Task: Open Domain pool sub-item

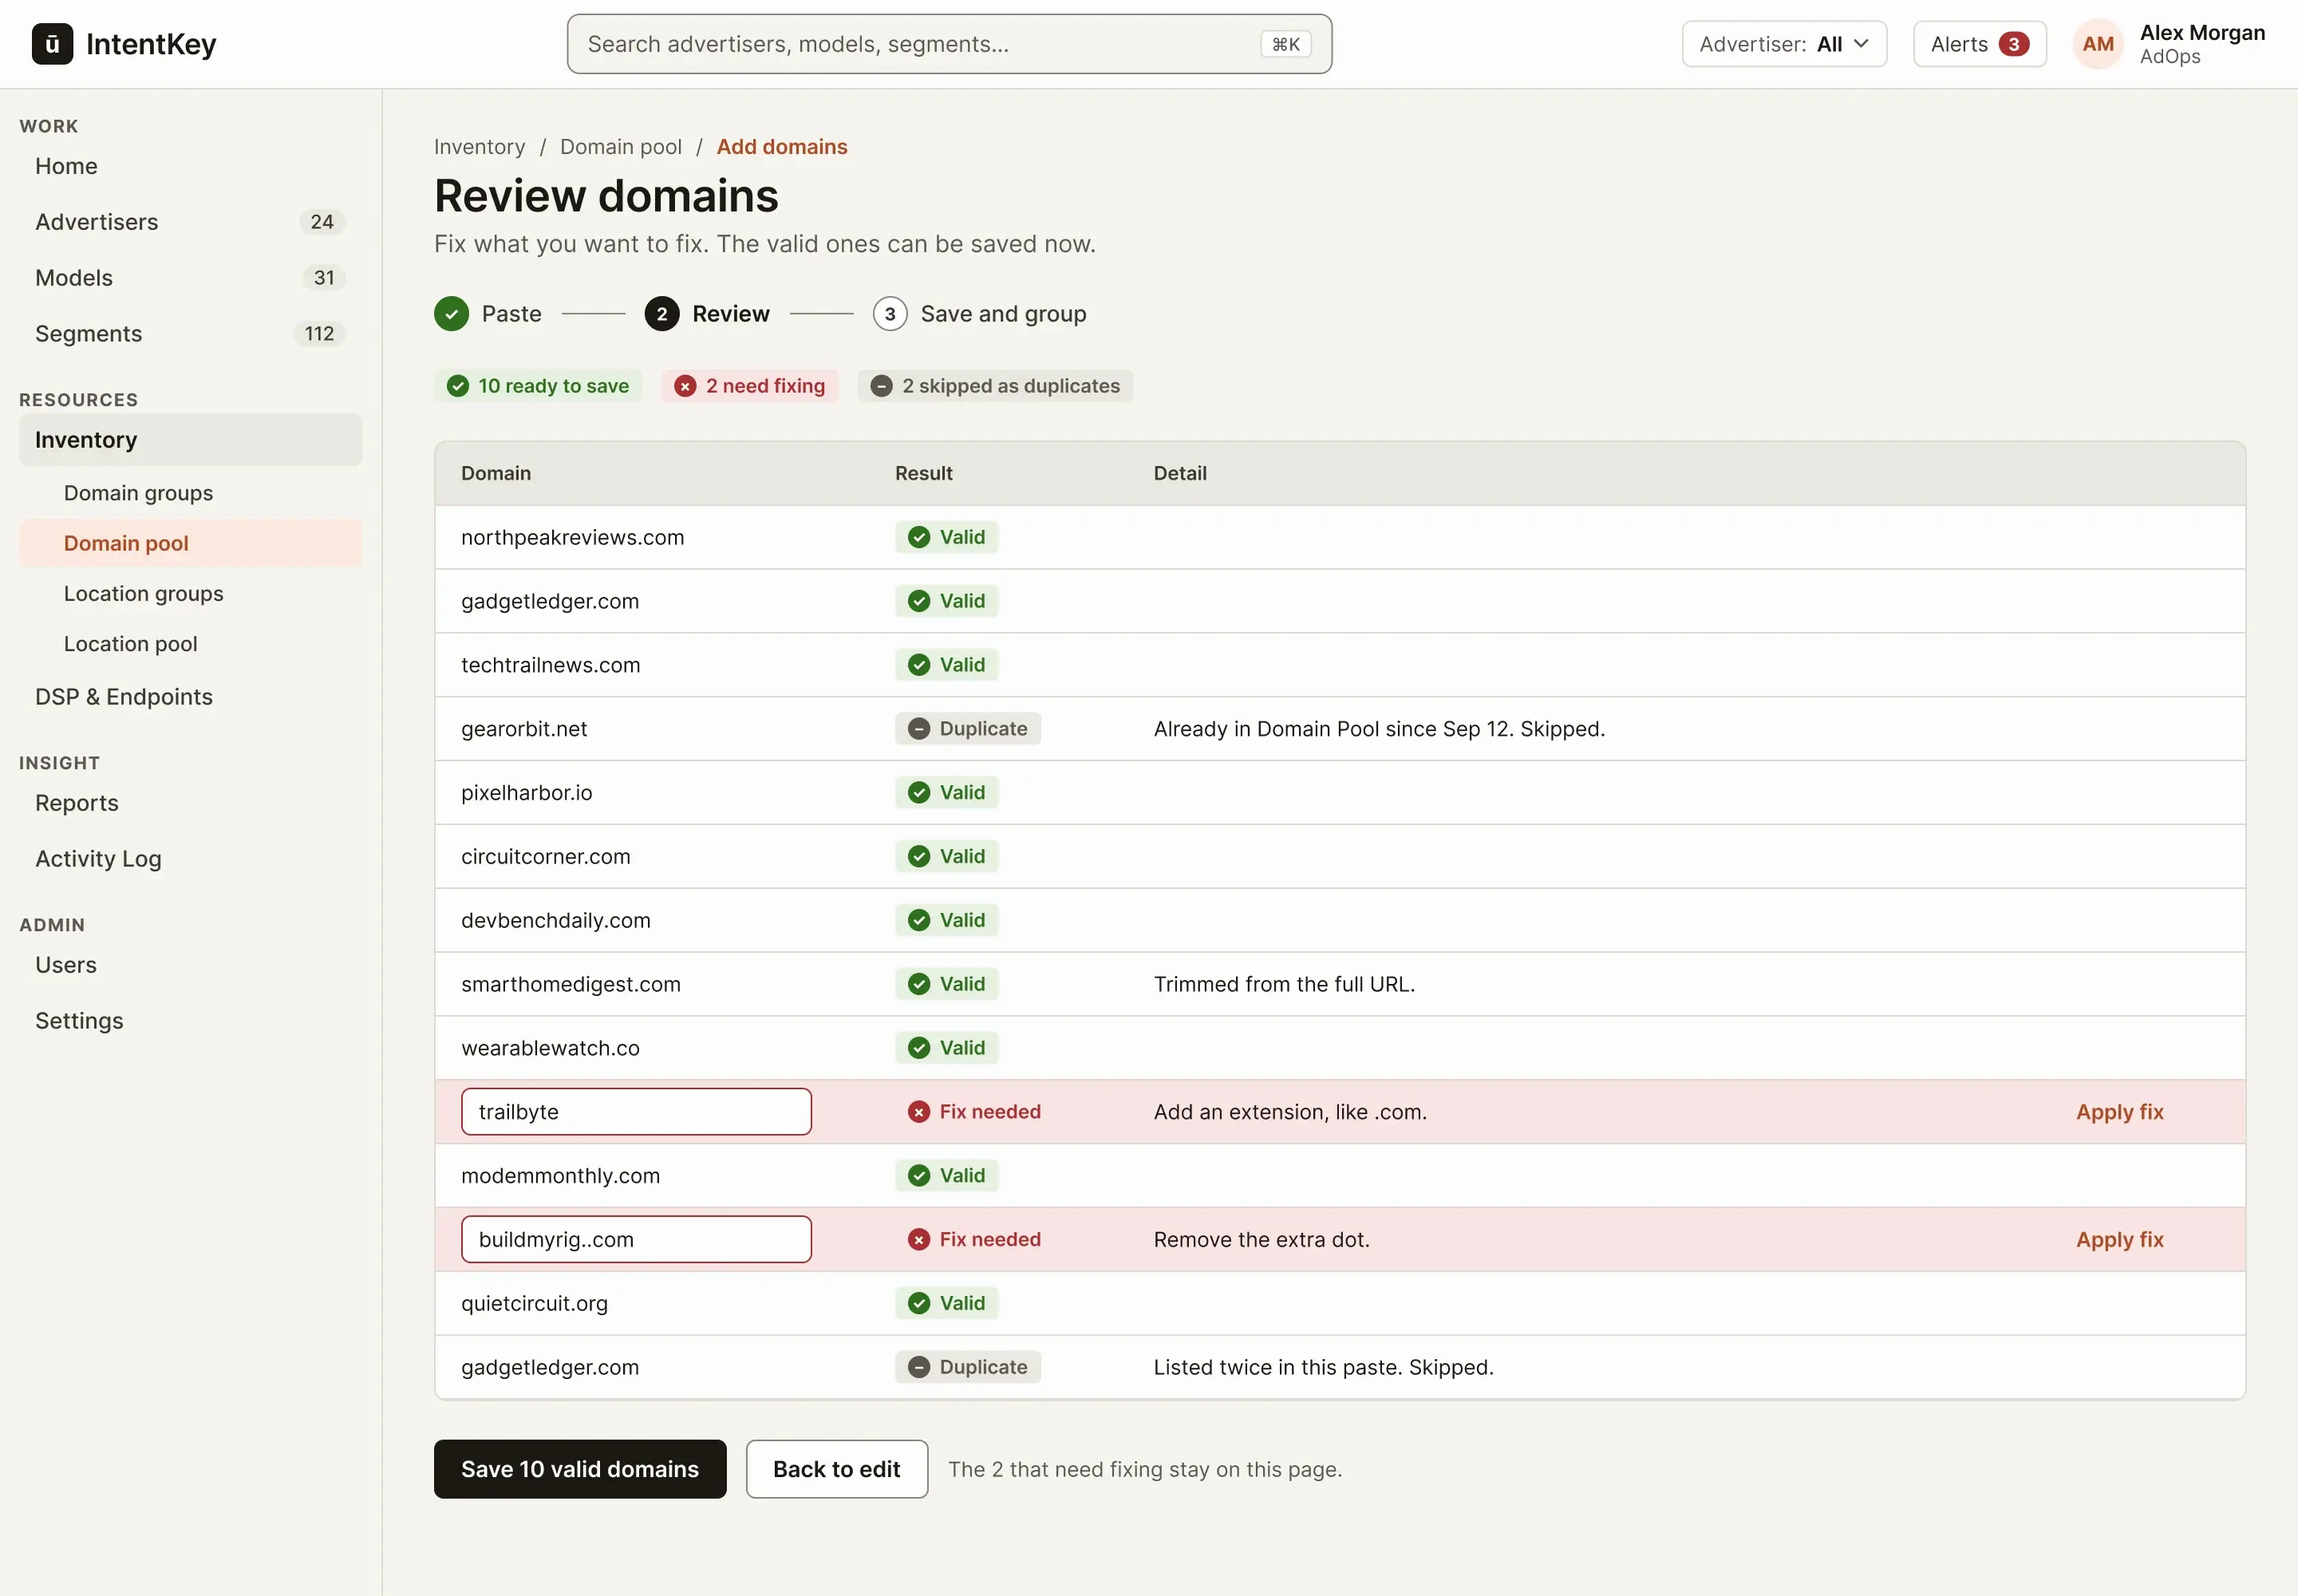Action: click(x=190, y=543)
